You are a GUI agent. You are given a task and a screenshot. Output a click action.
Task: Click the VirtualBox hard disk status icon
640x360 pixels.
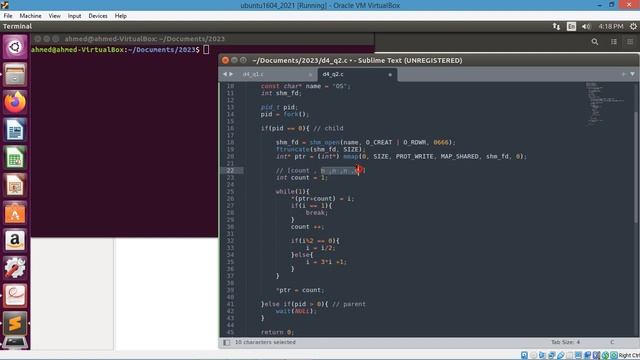coord(524,356)
